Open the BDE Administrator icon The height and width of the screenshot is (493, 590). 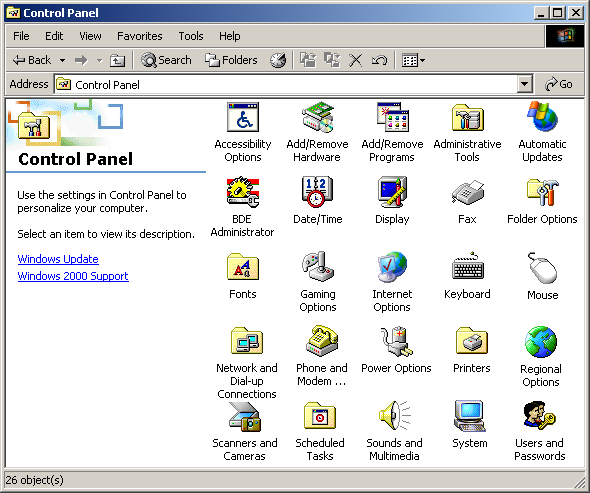(x=243, y=192)
